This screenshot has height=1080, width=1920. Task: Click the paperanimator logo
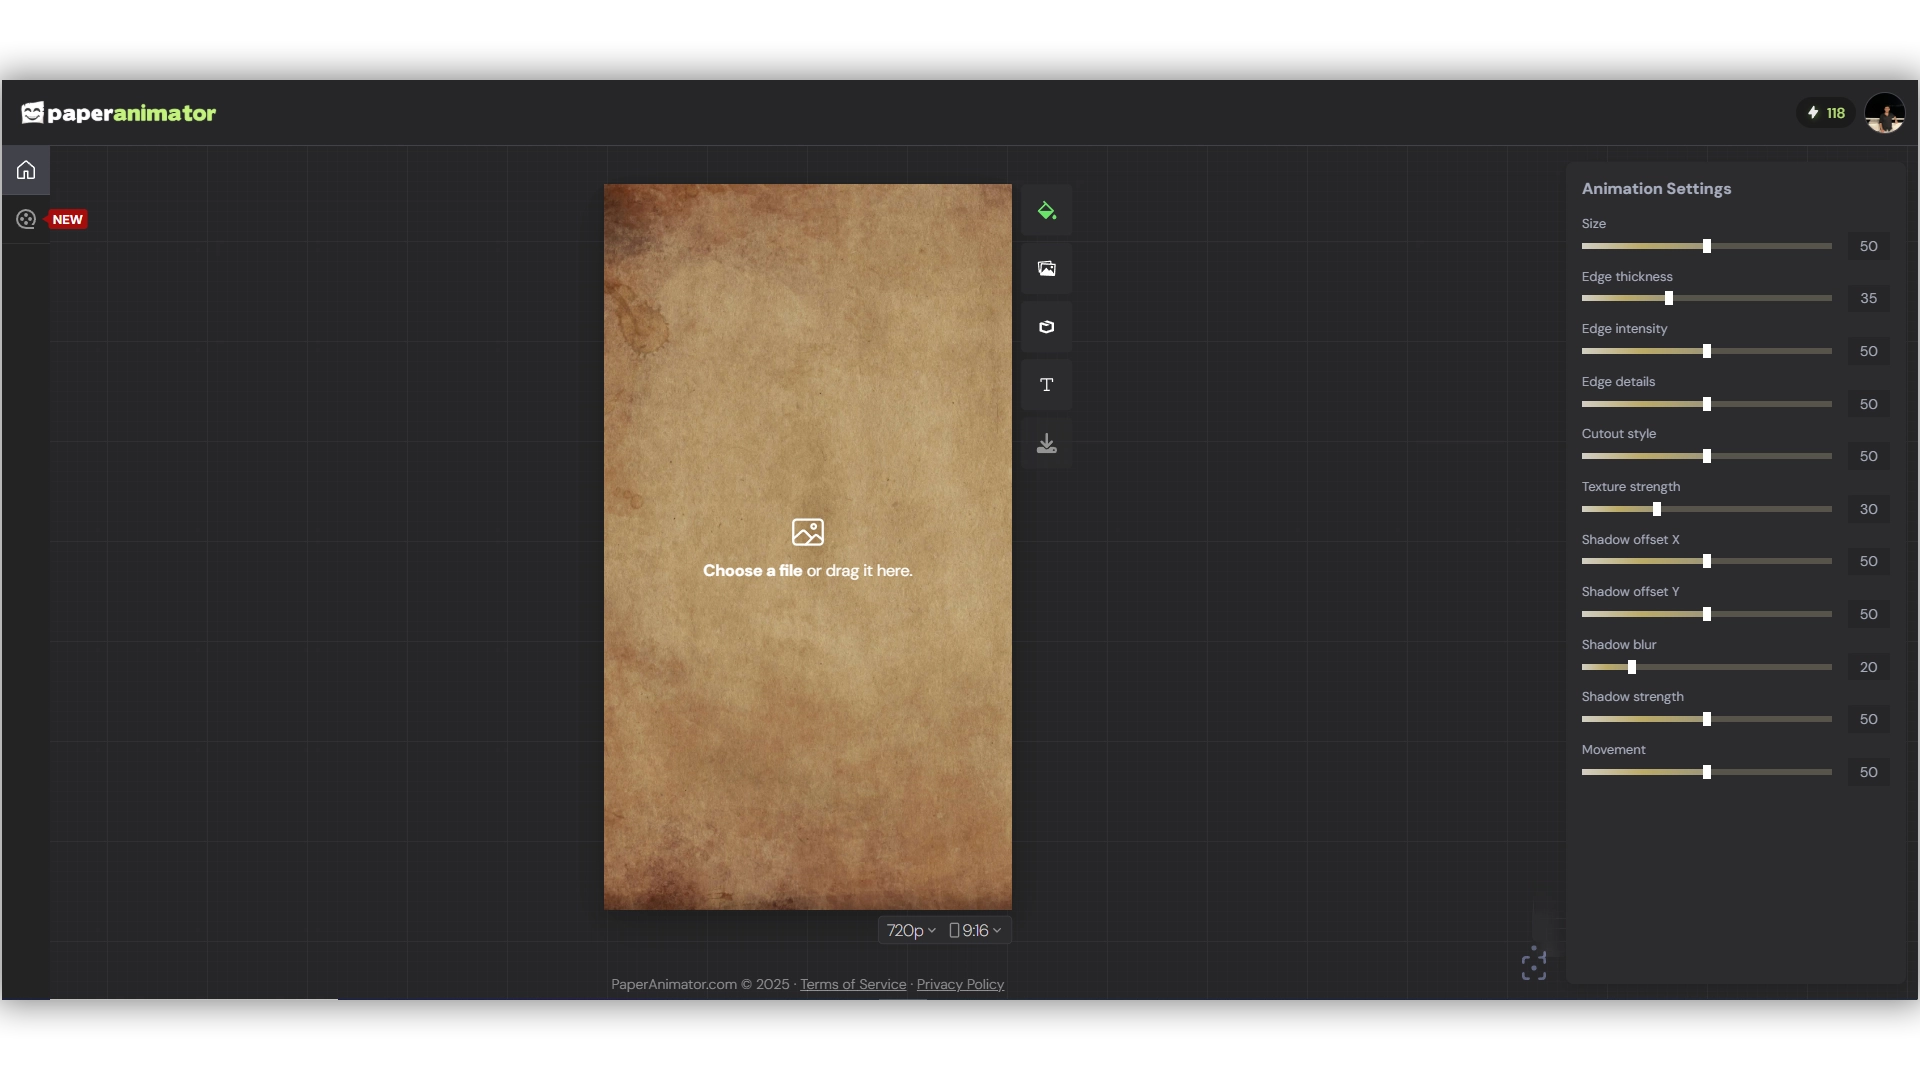[119, 113]
